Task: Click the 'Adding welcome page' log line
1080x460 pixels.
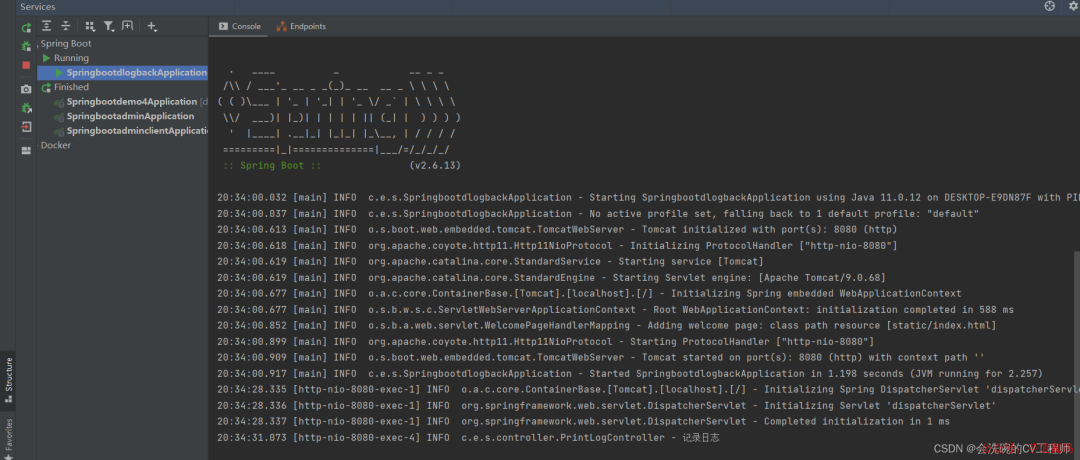Action: (x=606, y=325)
